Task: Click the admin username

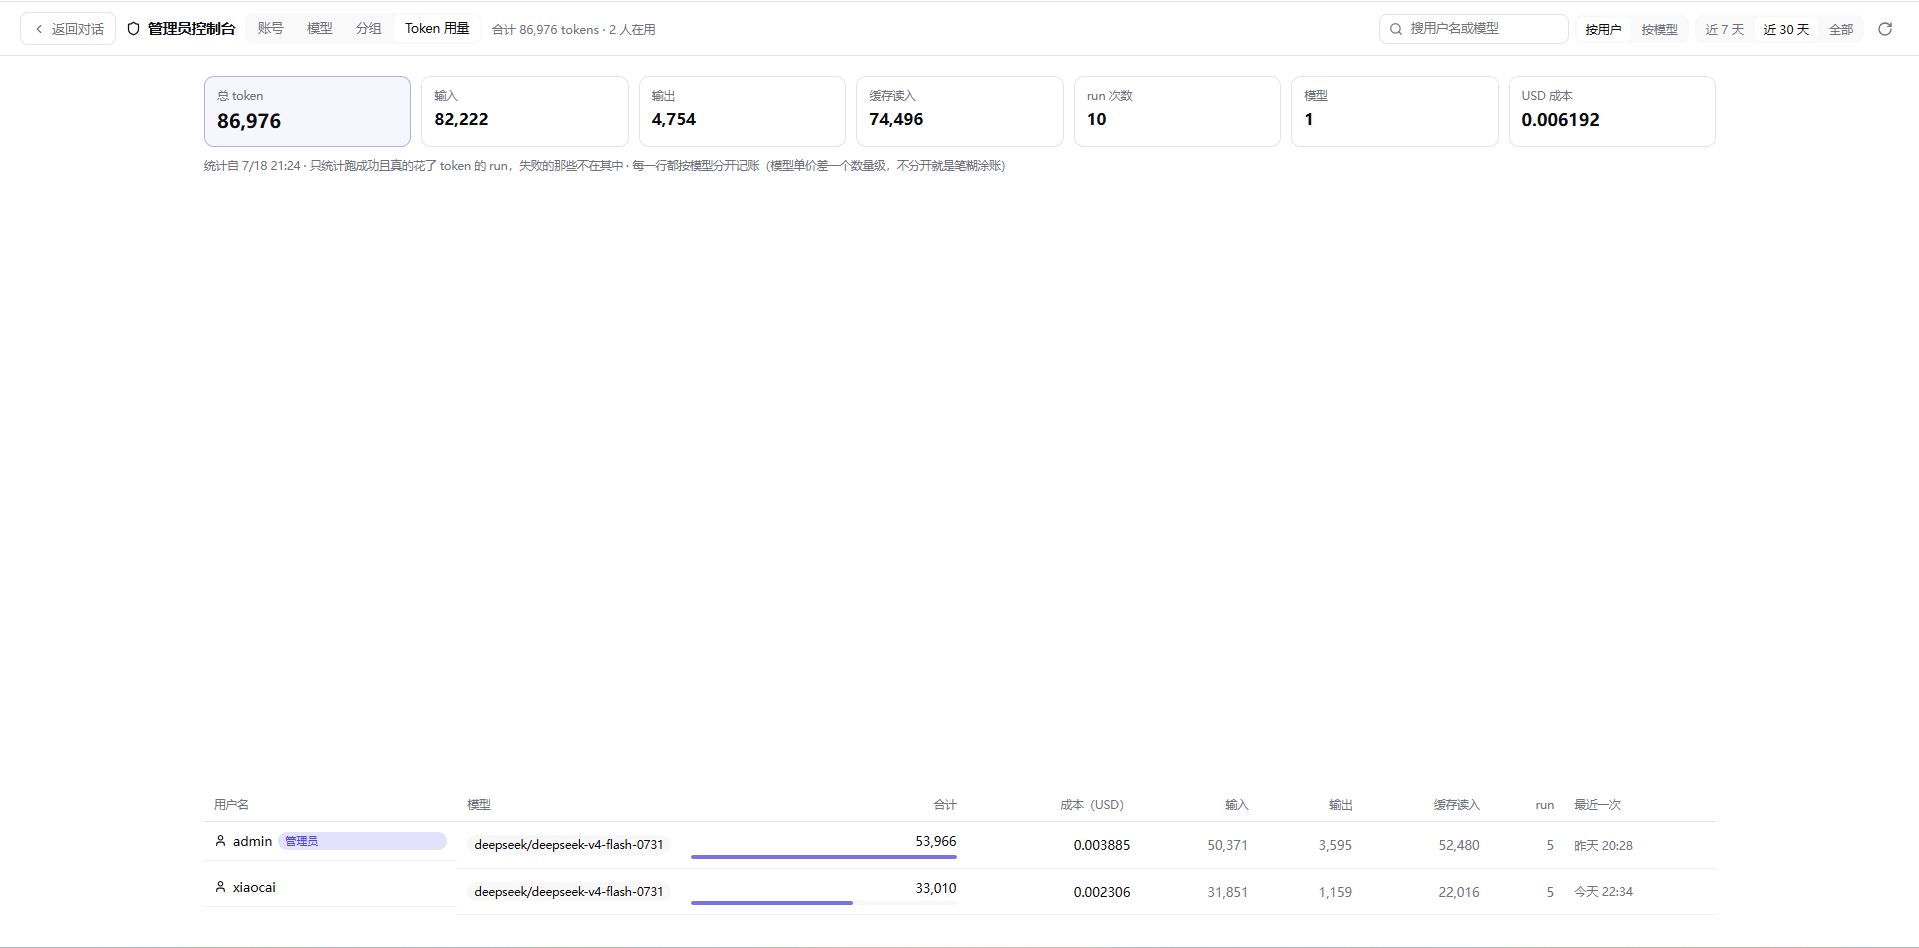Action: click(252, 841)
